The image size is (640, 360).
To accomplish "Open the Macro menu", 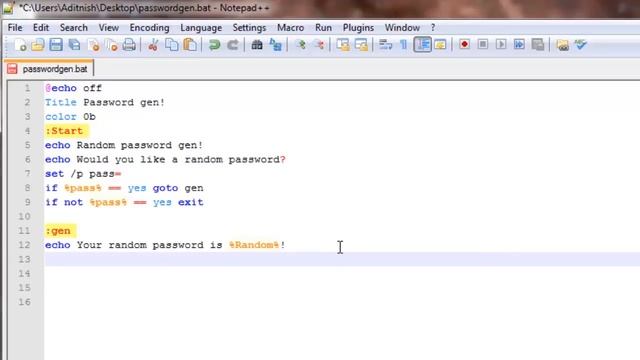I will pyautogui.click(x=291, y=28).
